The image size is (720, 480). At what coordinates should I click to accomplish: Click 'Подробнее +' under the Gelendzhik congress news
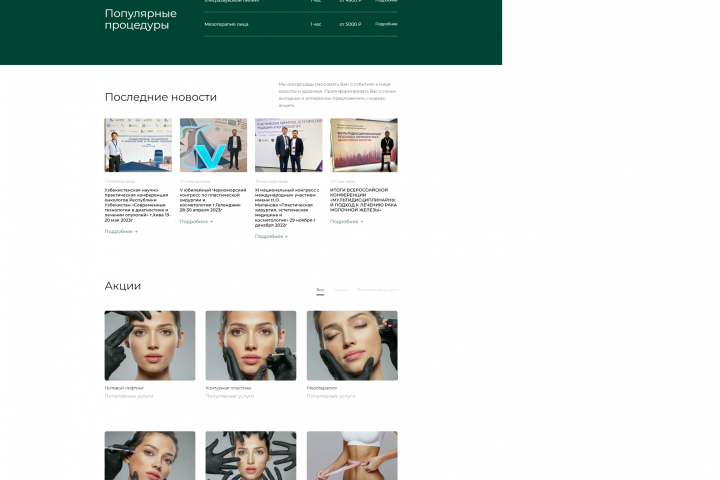pos(197,221)
